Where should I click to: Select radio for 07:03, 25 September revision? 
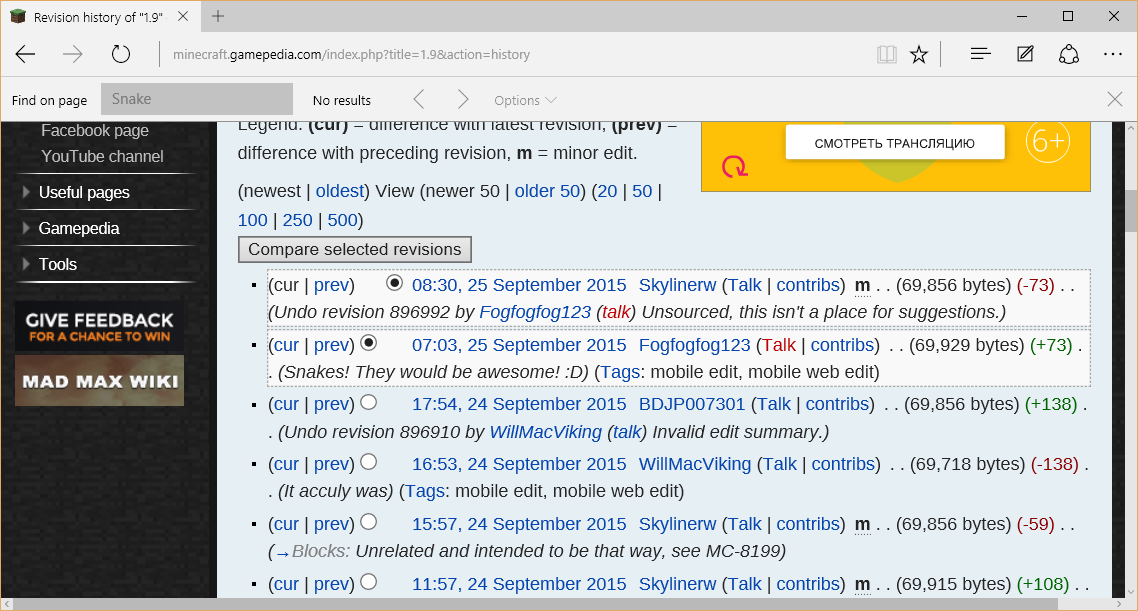(369, 342)
